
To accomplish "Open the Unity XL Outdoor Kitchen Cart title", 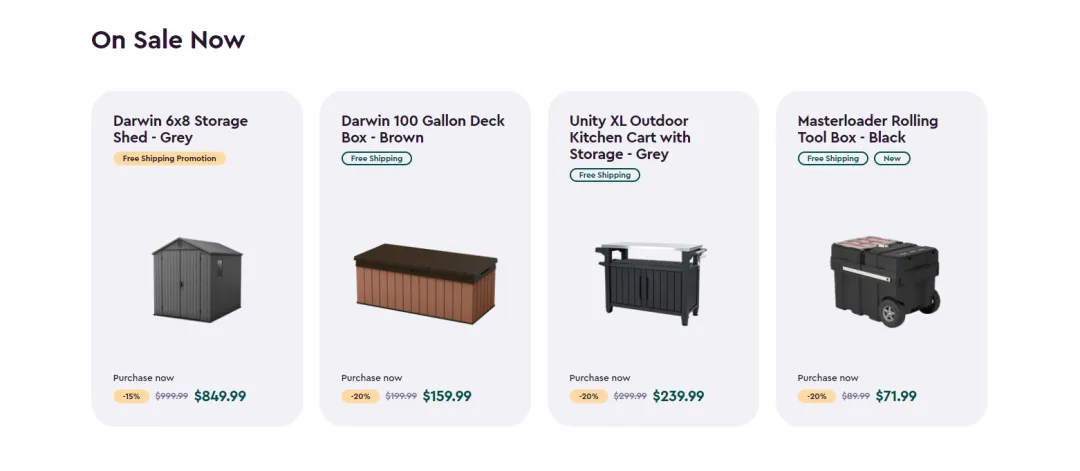I will point(630,137).
